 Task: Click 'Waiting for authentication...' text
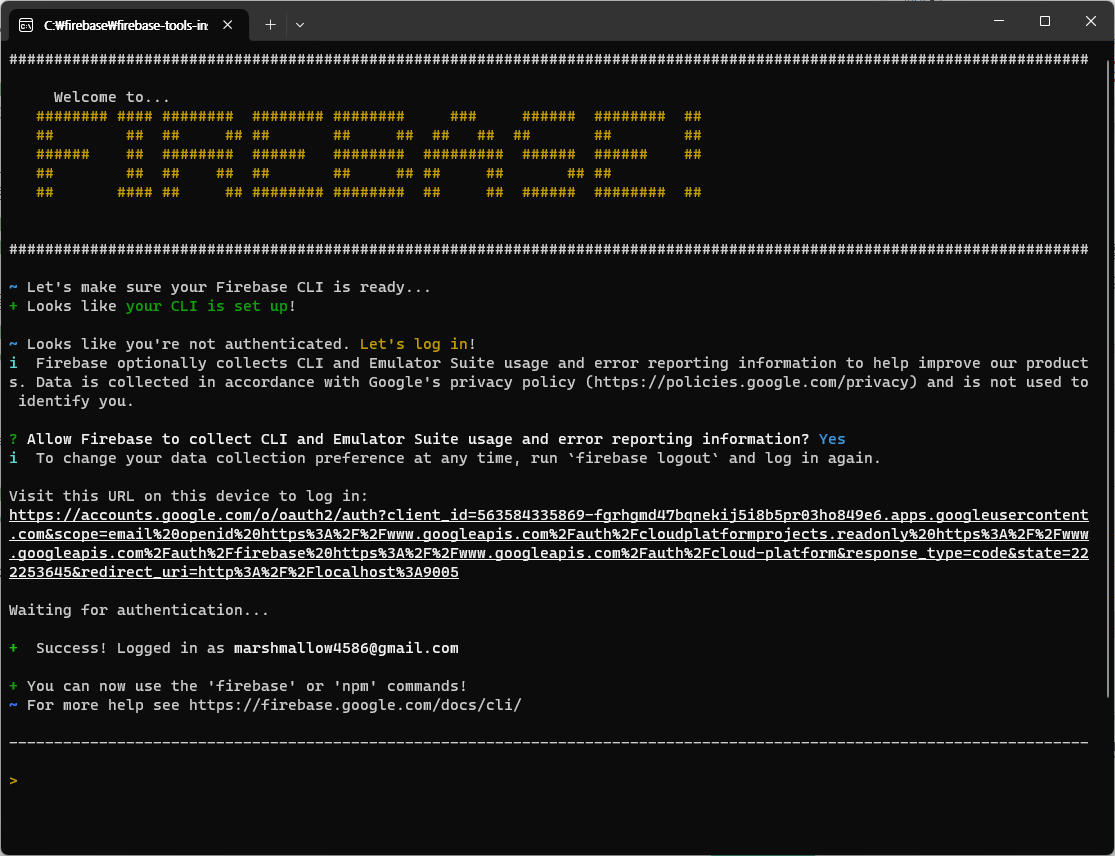click(139, 610)
